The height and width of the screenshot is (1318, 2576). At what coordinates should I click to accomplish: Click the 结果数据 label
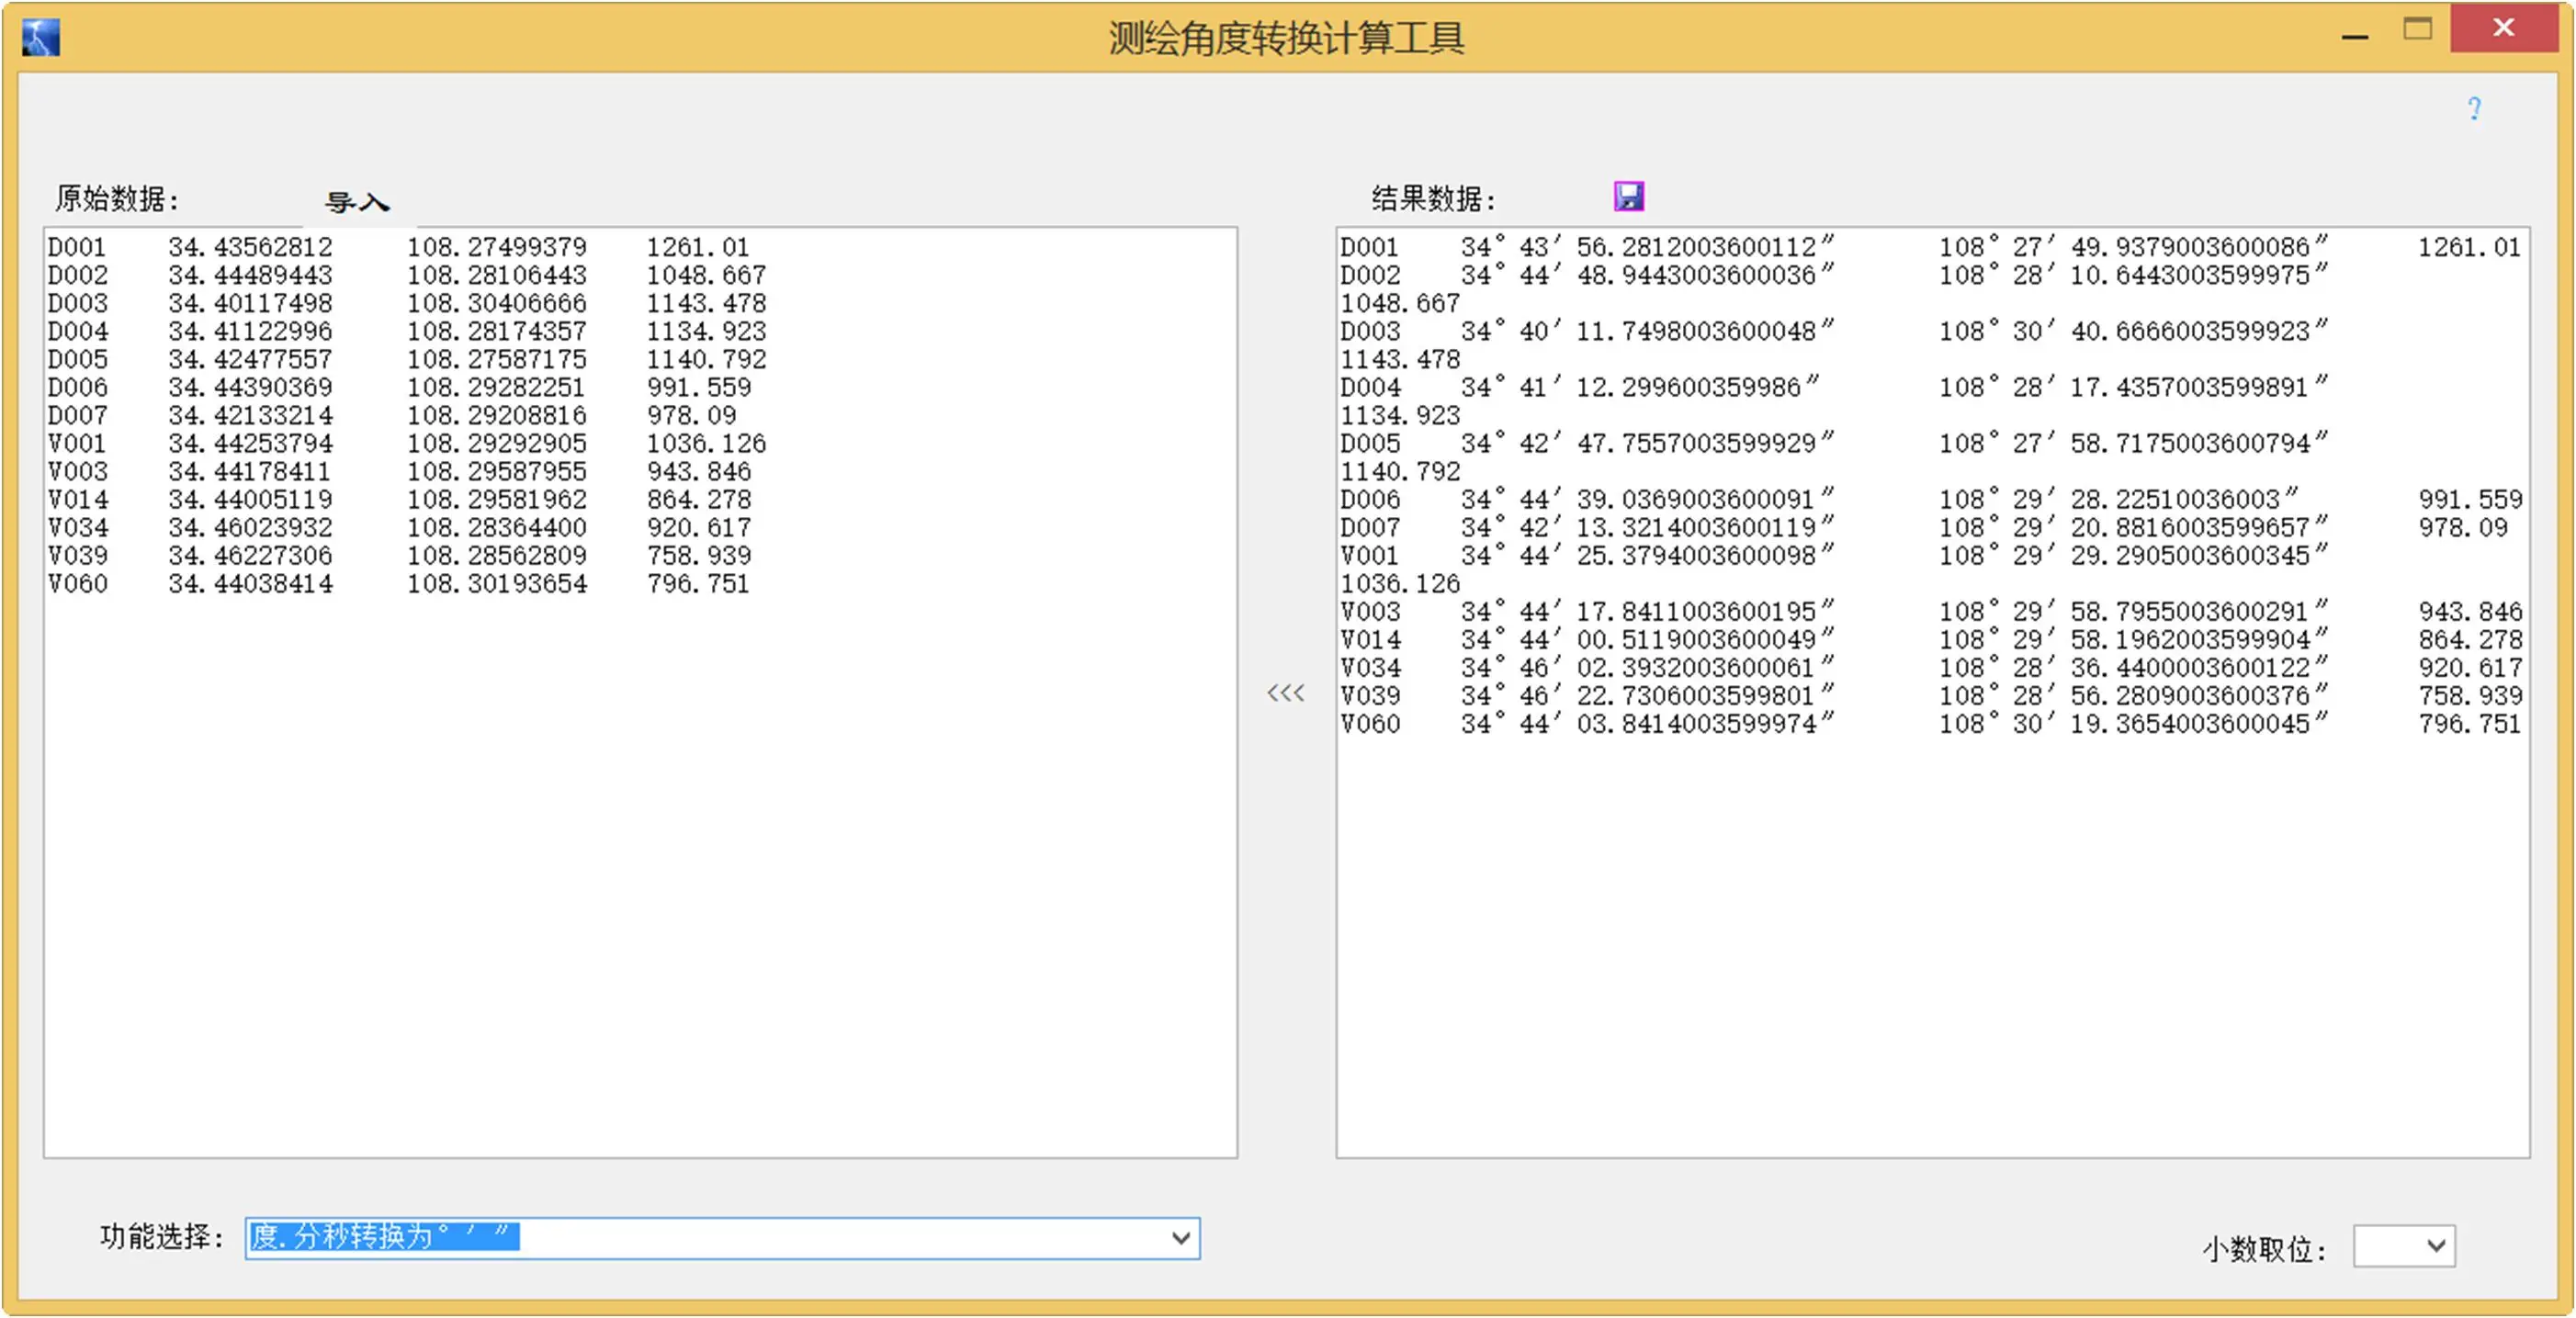point(1434,198)
